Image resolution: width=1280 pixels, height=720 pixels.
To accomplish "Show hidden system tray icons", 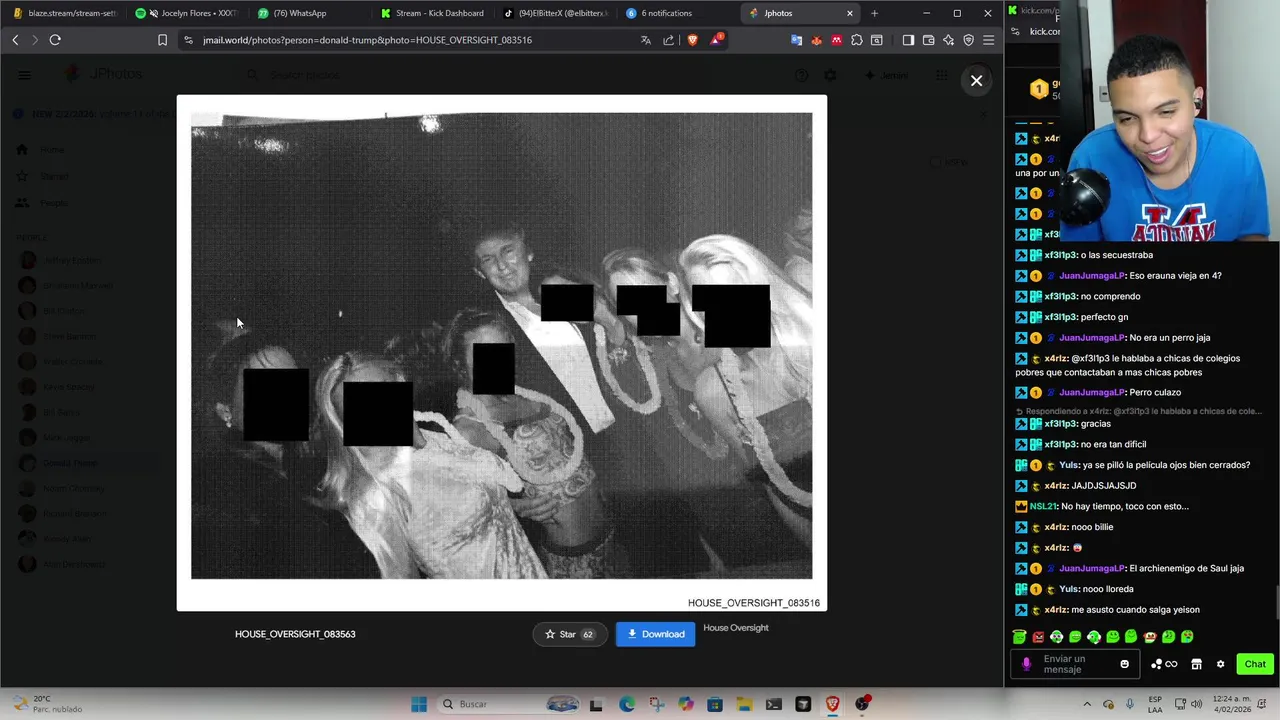I will [x=1088, y=704].
